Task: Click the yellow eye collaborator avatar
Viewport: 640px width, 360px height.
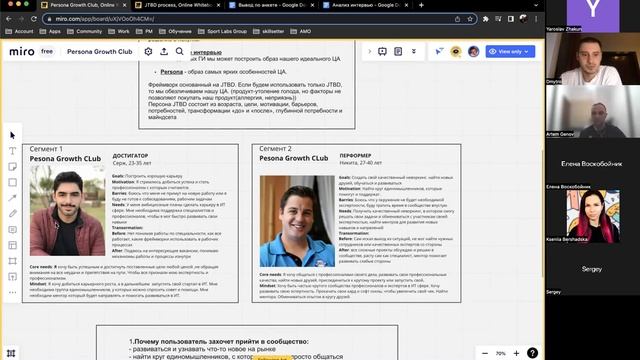Action: 456,51
